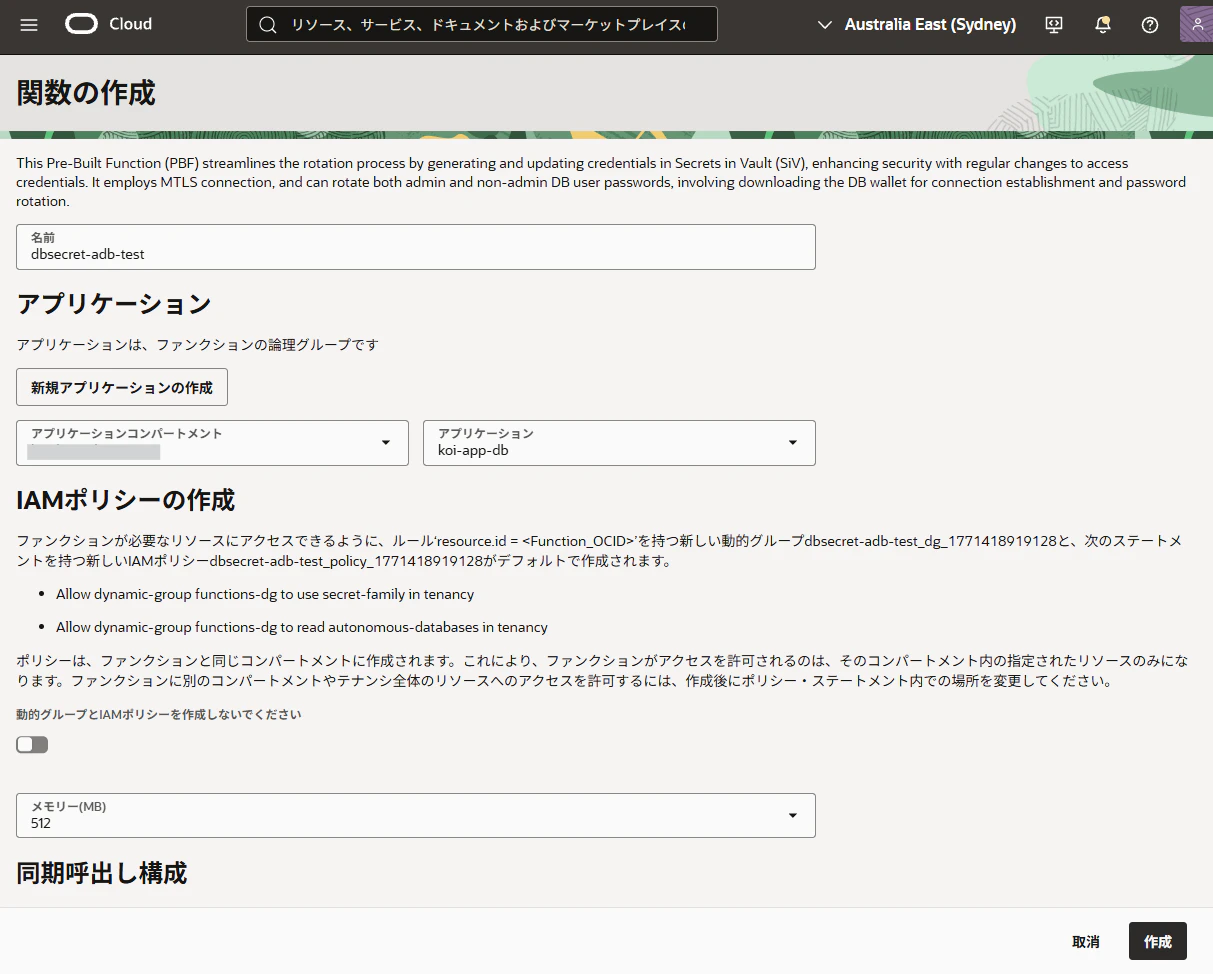1213x974 pixels.
Task: Open the user profile avatar
Action: tap(1197, 24)
